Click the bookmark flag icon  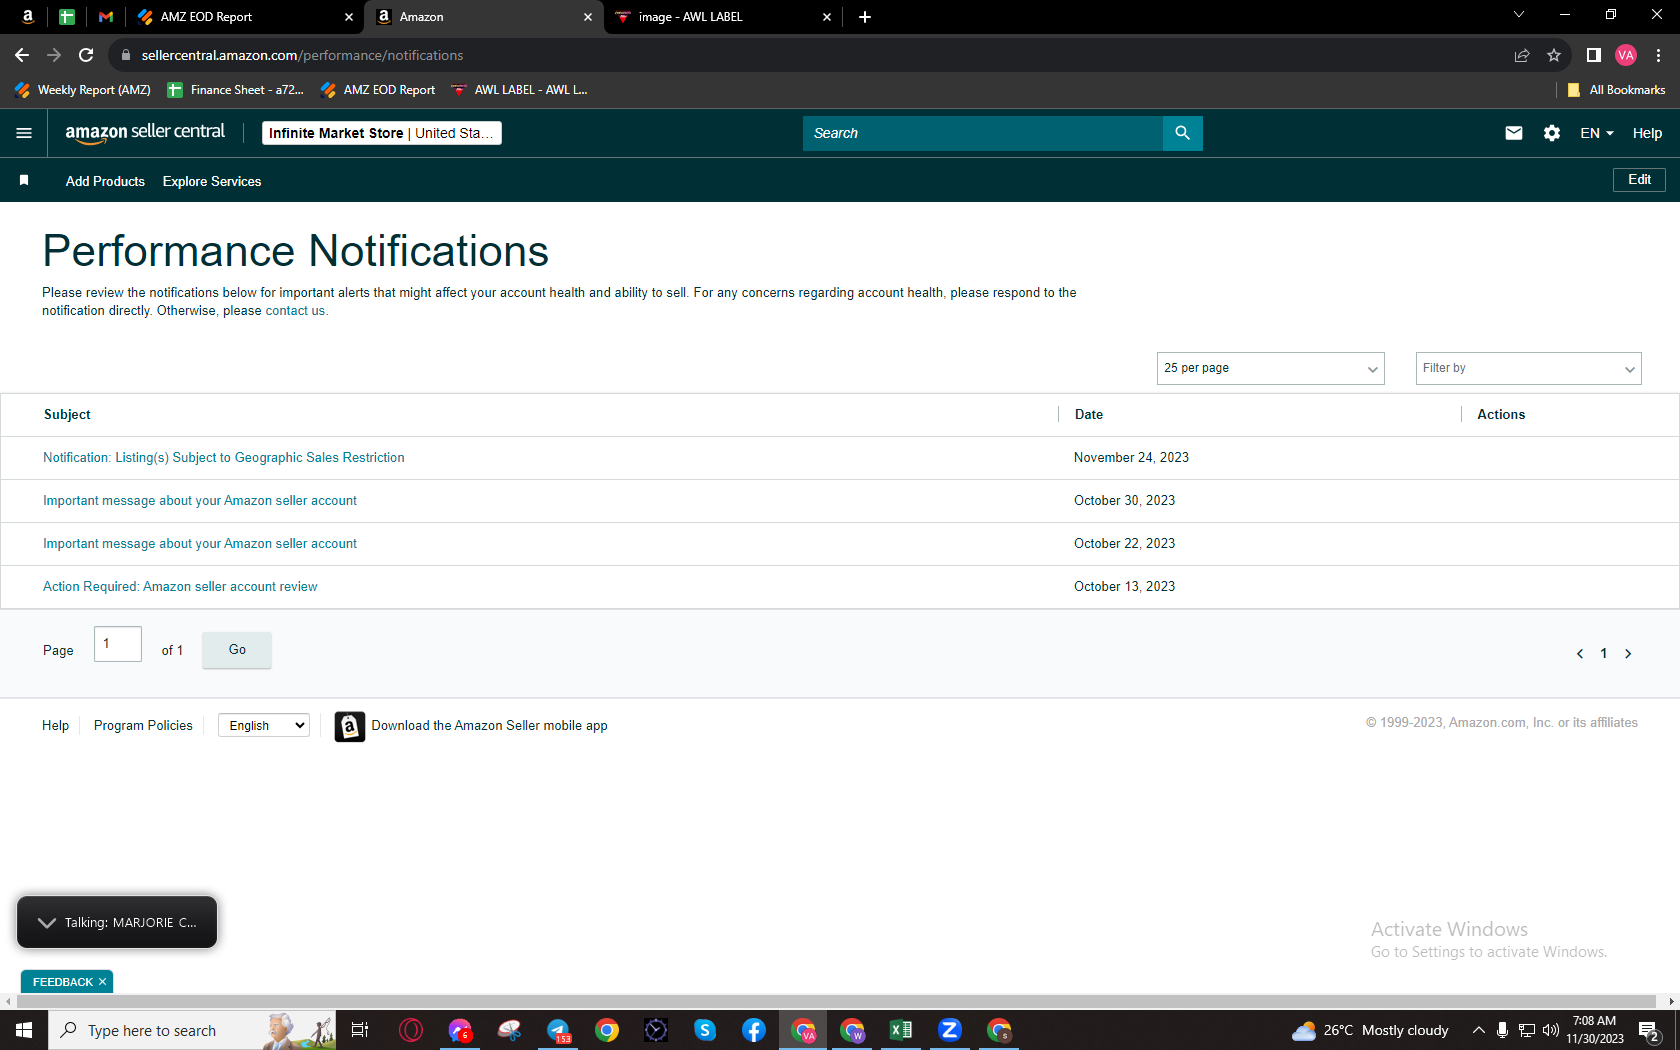click(24, 181)
